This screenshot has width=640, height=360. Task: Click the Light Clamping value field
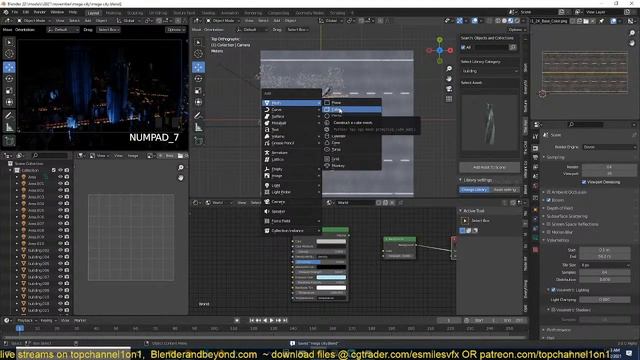click(604, 300)
